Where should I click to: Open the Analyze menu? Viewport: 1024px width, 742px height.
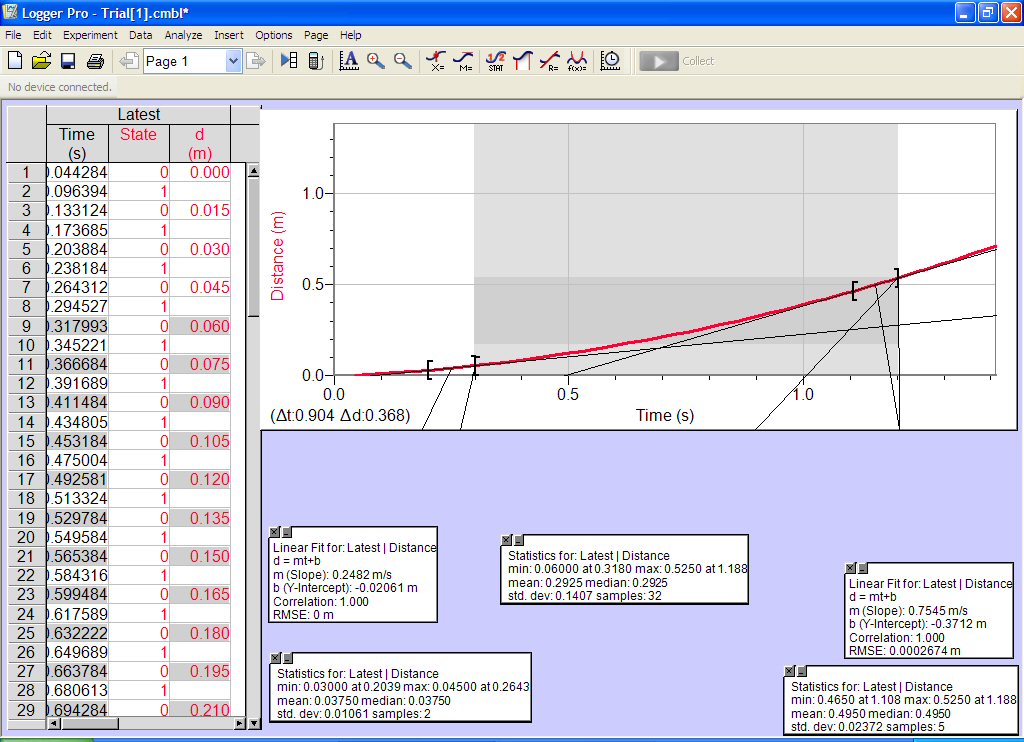(183, 35)
